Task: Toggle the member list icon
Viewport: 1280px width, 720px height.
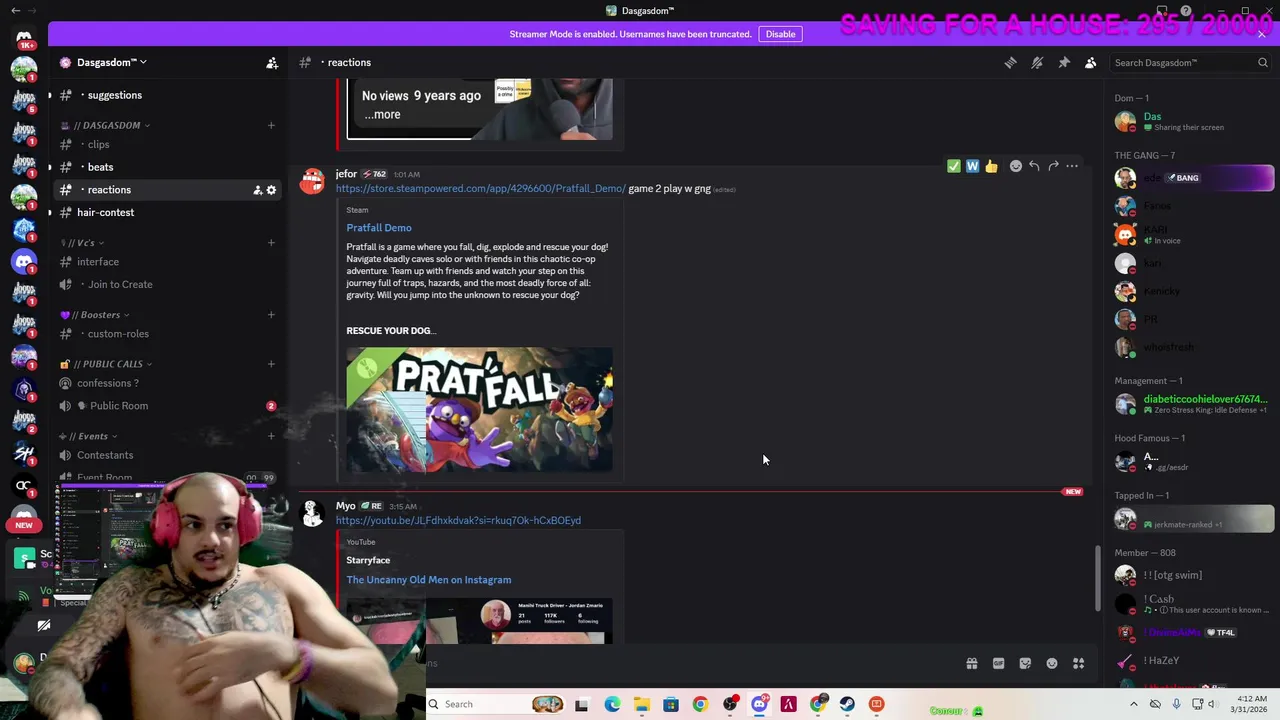Action: (1091, 62)
